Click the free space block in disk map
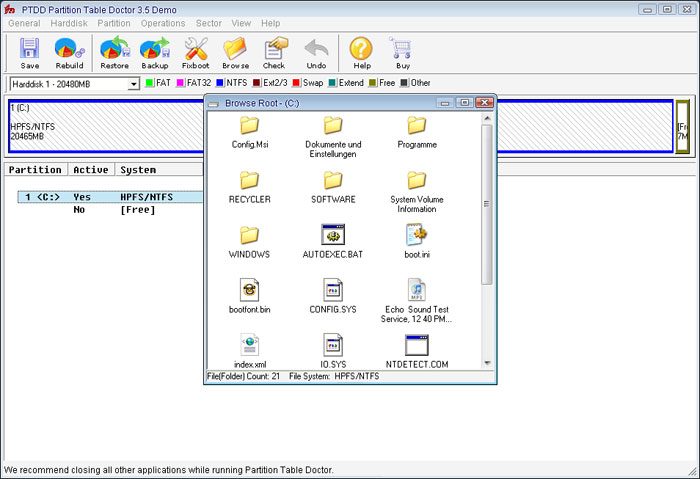This screenshot has width=700, height=479. (x=683, y=127)
